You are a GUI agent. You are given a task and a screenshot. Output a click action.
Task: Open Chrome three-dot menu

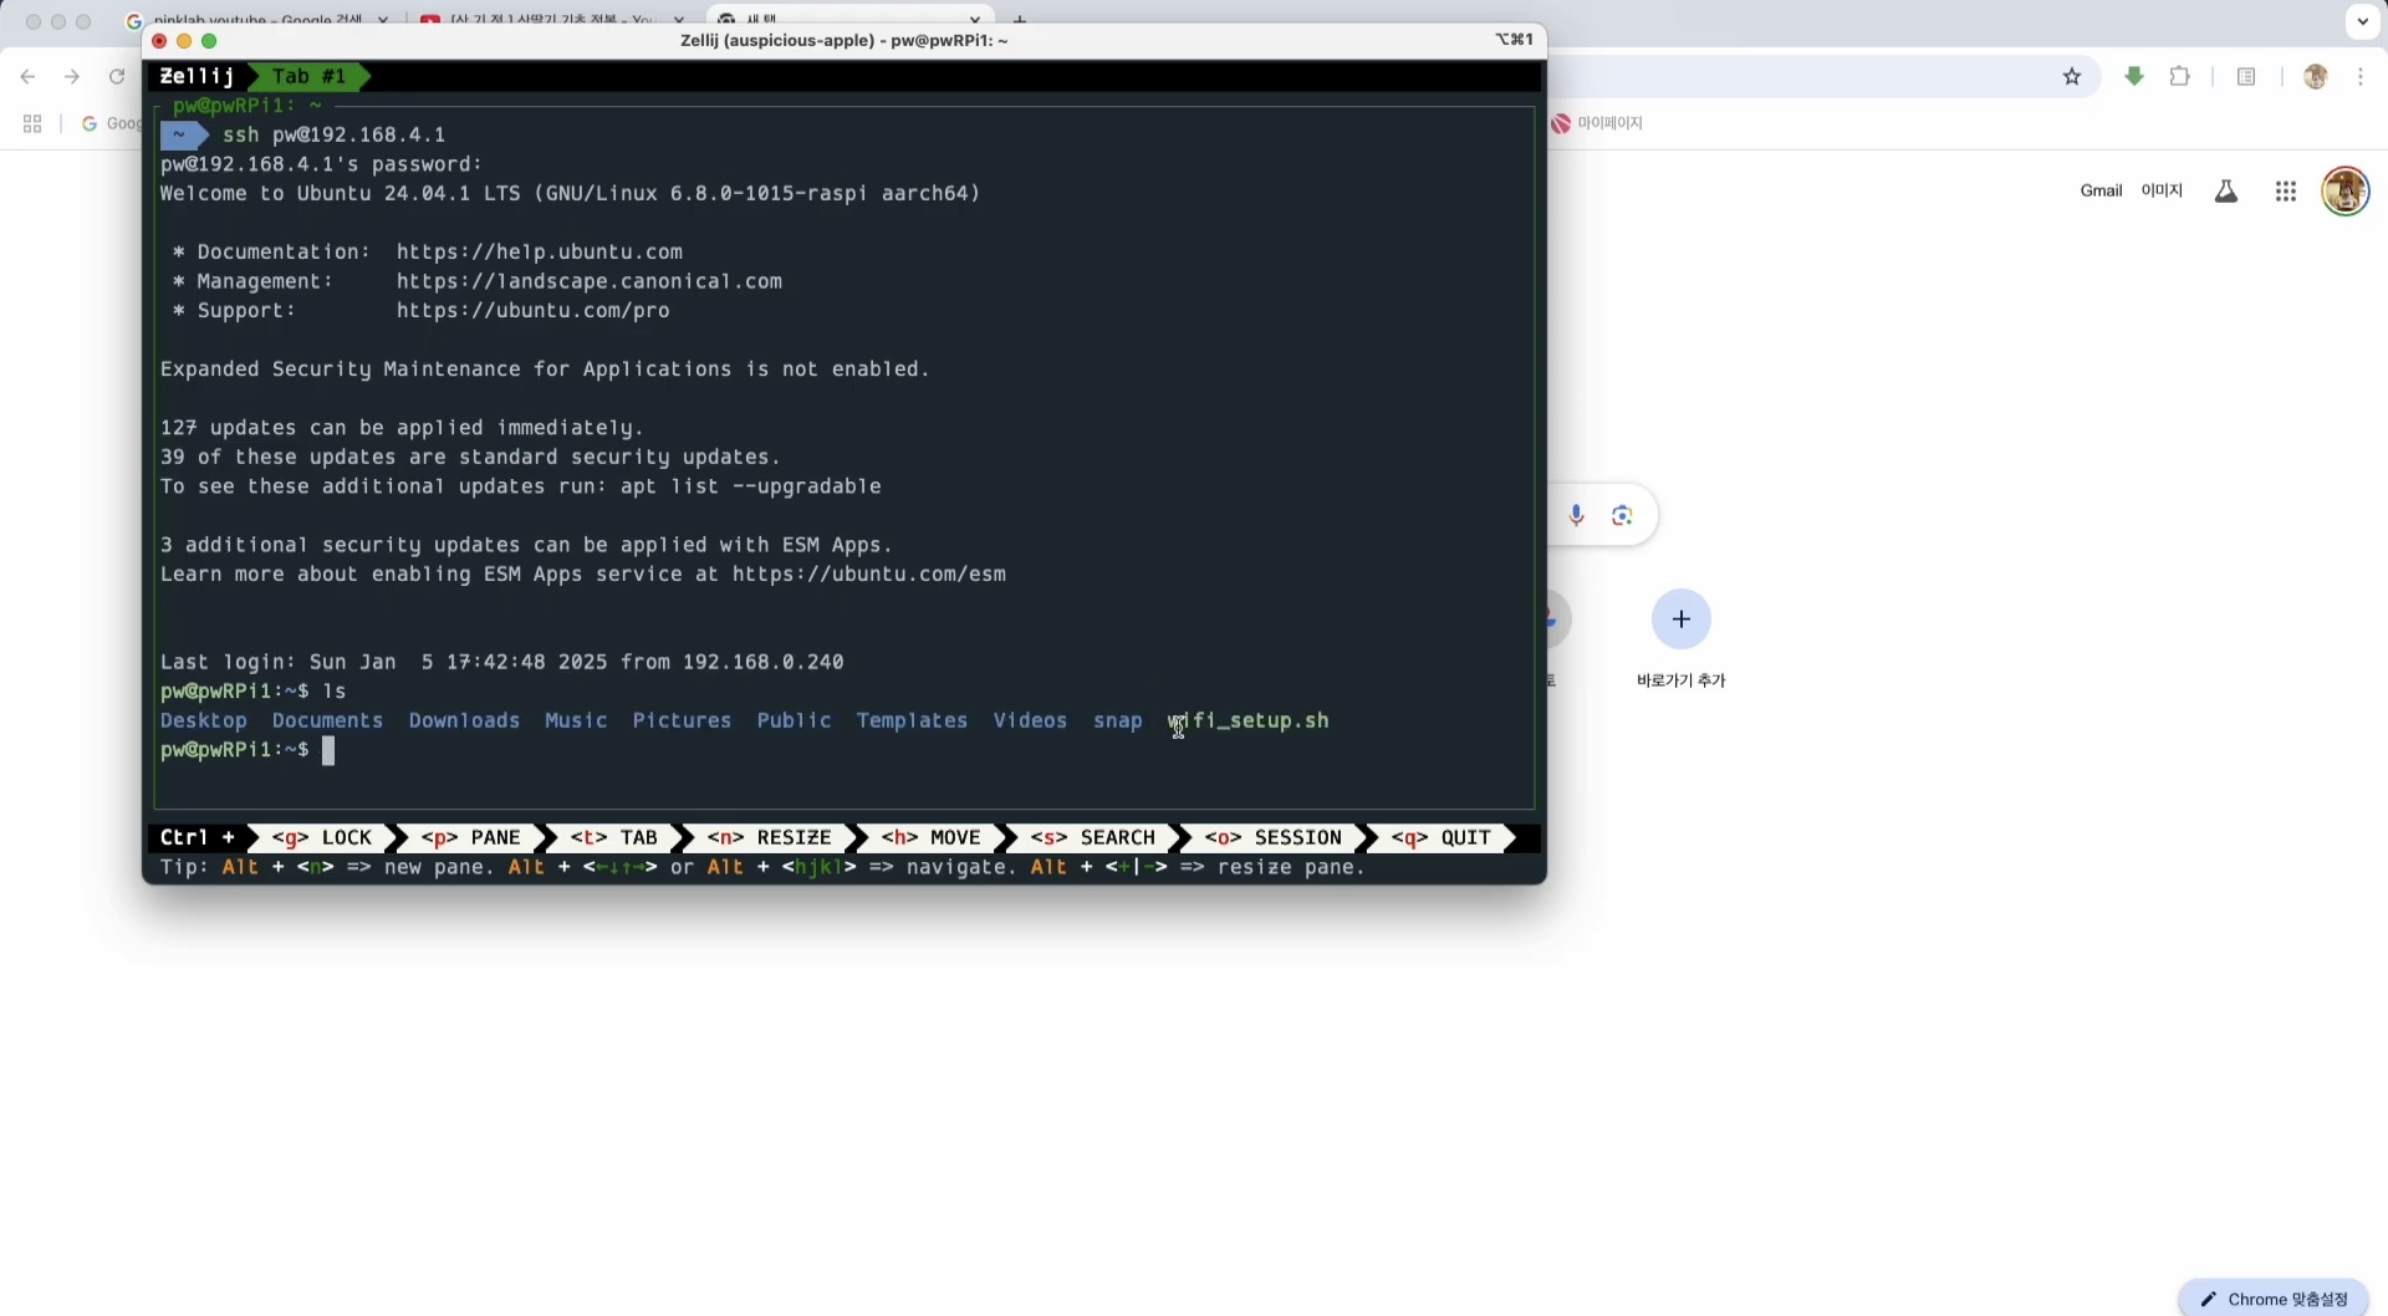click(2360, 76)
